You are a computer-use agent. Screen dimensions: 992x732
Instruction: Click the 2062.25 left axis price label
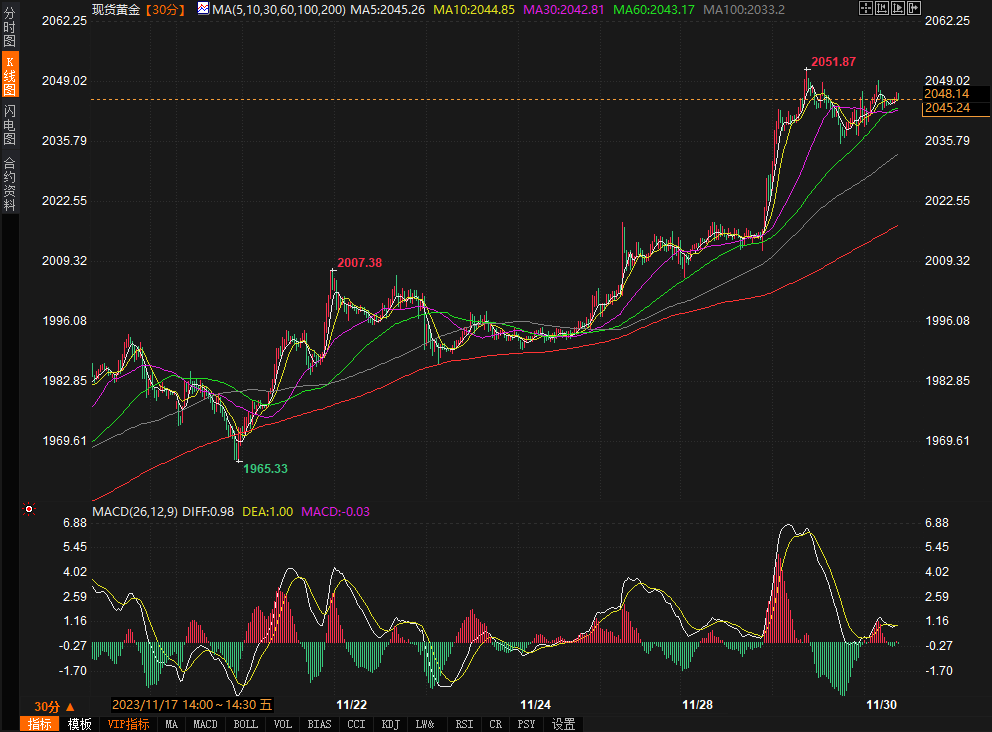coord(65,21)
